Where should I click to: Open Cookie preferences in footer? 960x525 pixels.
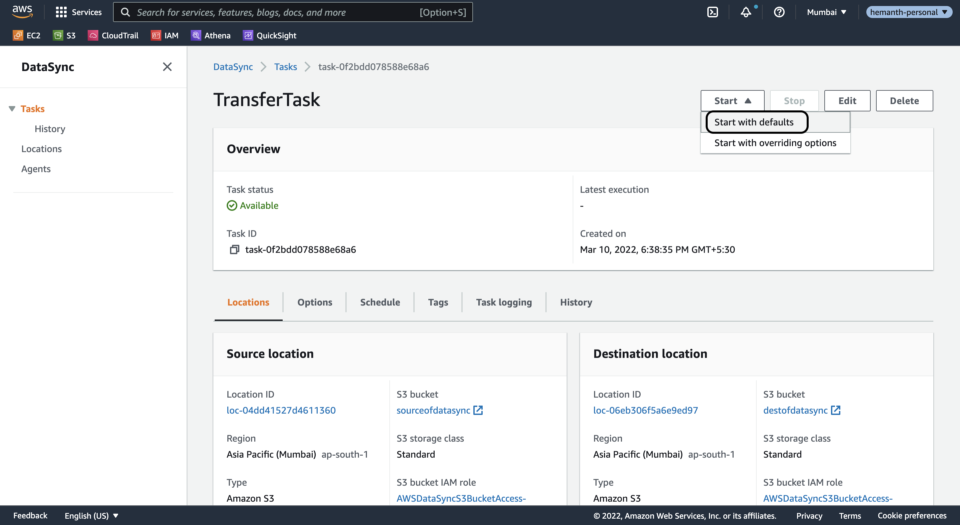tap(912, 516)
